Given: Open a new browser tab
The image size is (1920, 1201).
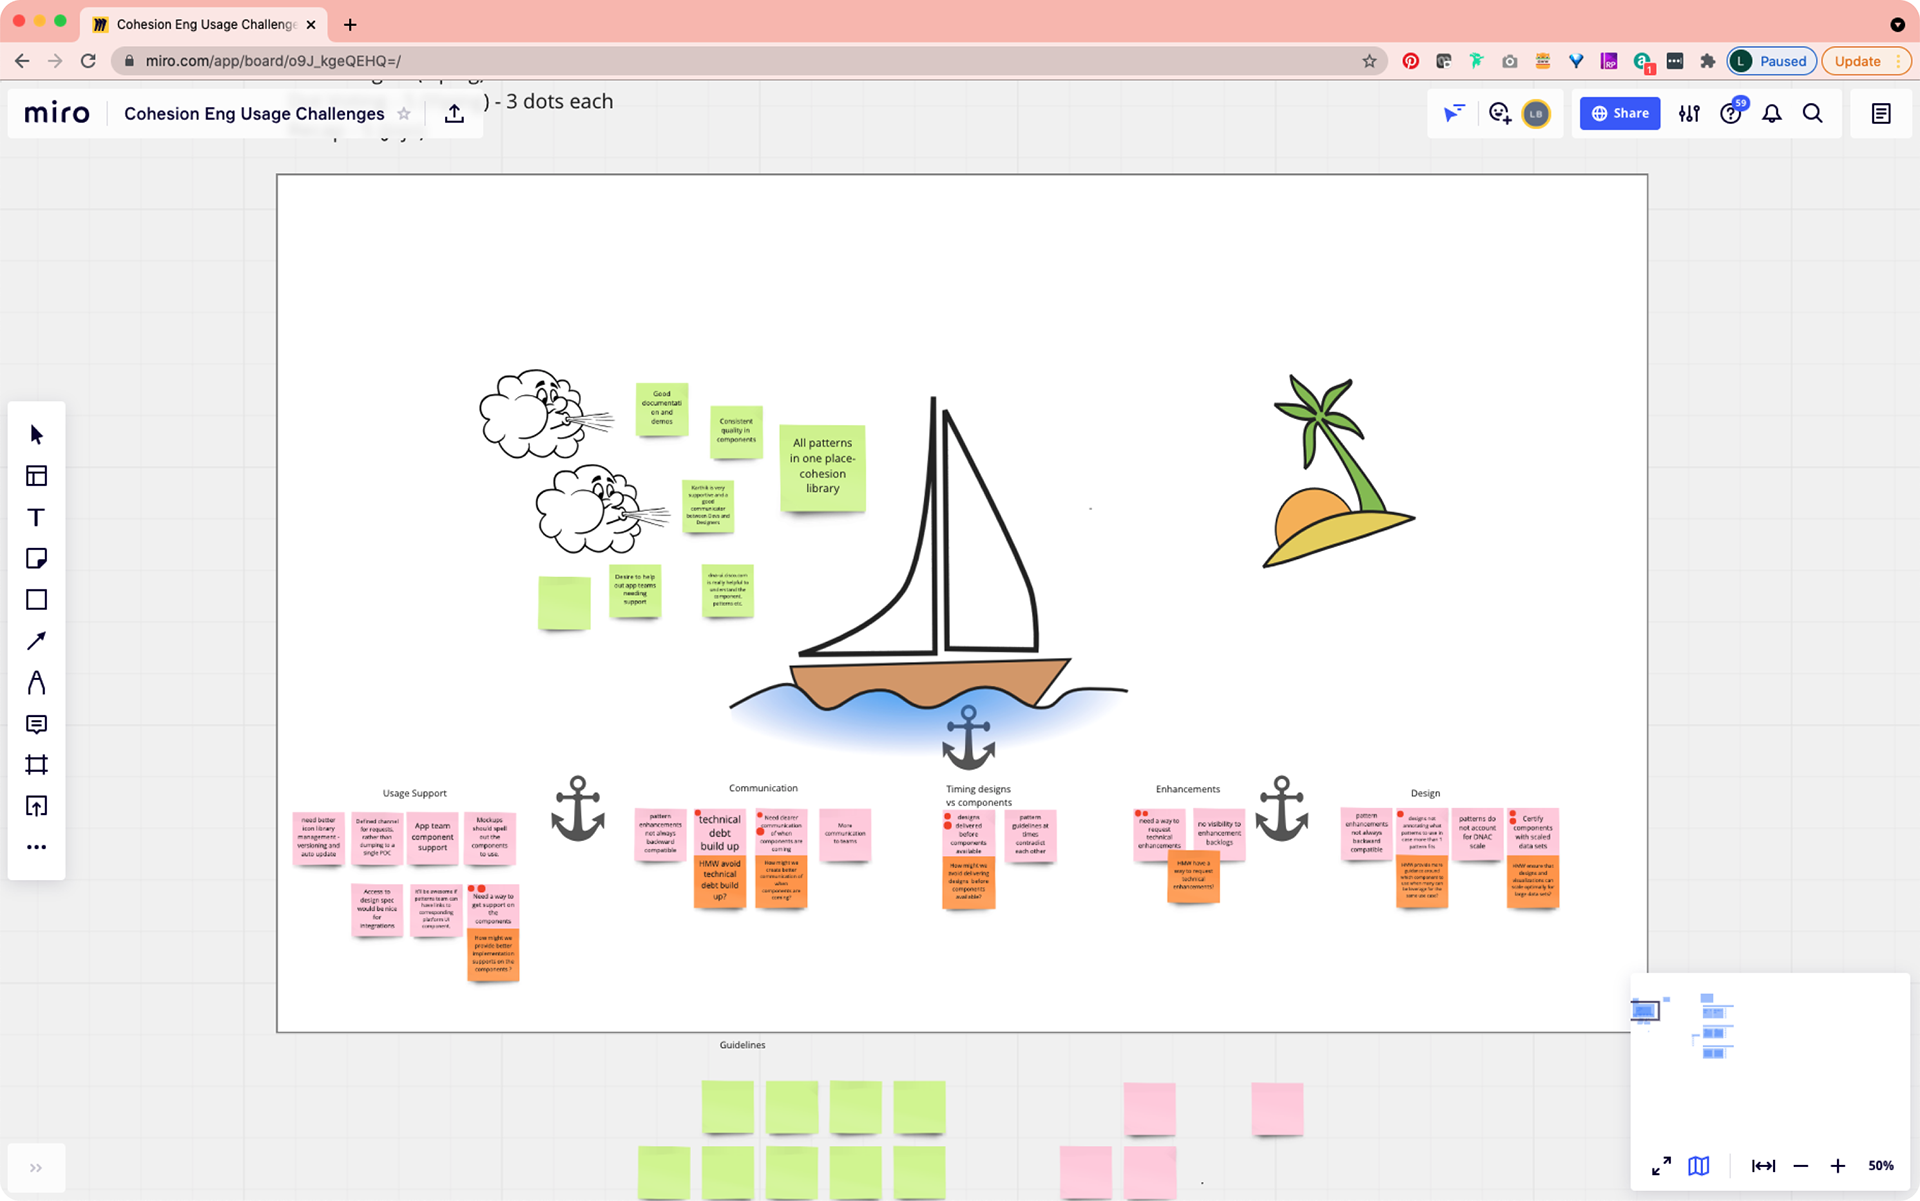Looking at the screenshot, I should coord(350,24).
